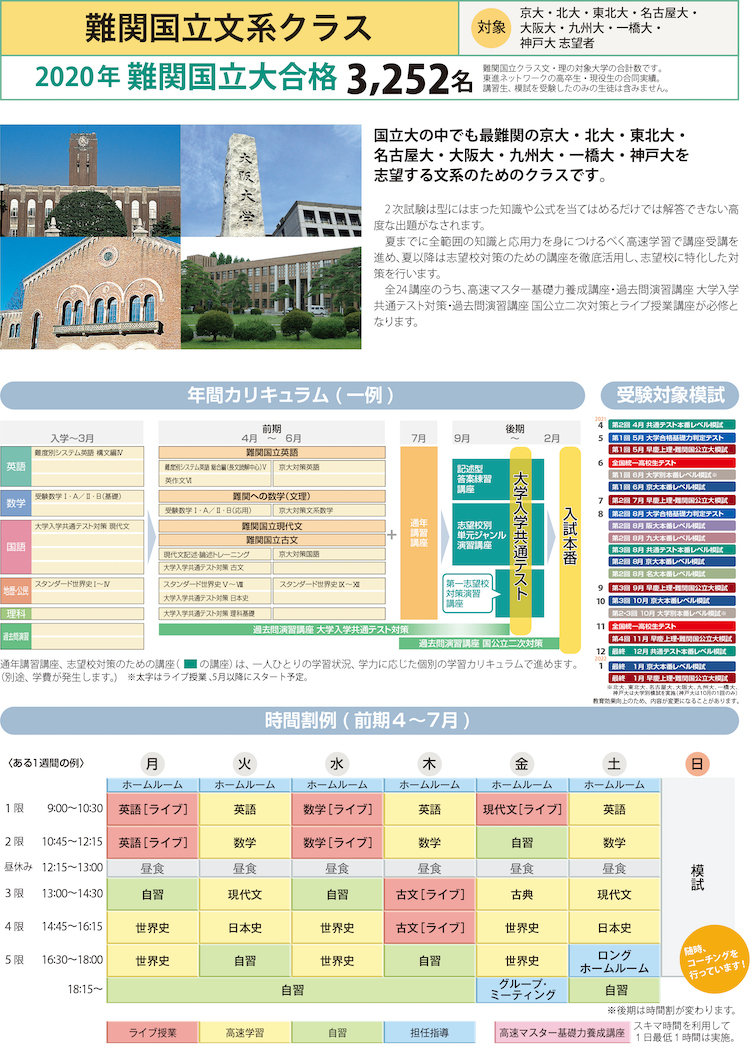Image resolution: width=750 pixels, height=1049 pixels.
Task: Click the 記述型答案練習講座 teal block
Action: pos(481,479)
